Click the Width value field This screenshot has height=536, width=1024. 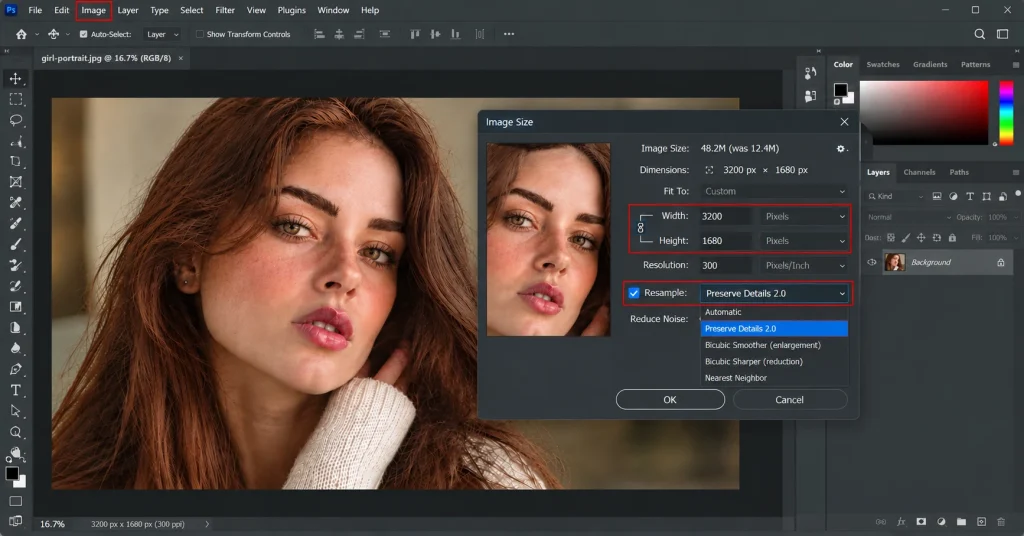[x=726, y=216]
